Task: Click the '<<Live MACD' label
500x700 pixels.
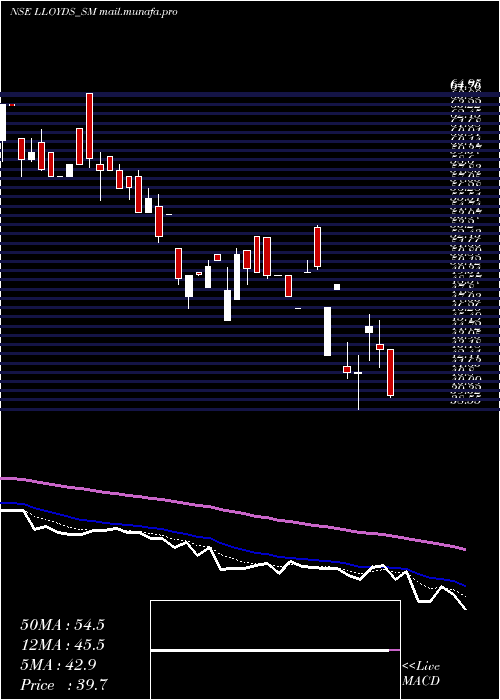Action: tap(421, 673)
